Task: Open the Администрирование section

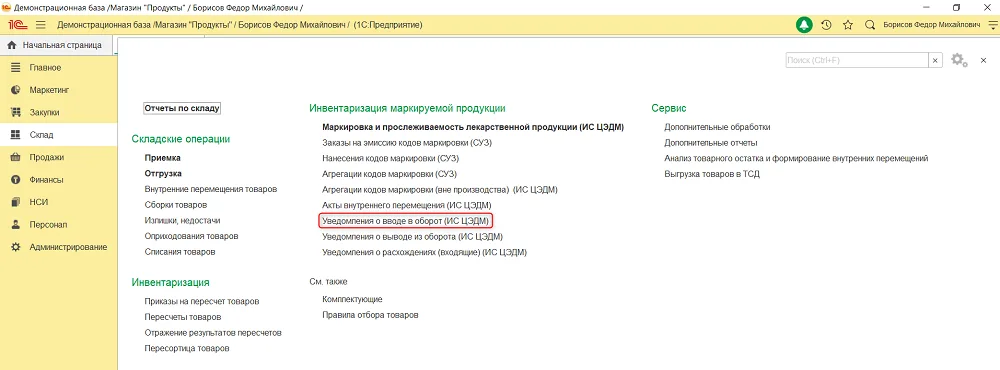Action: pos(59,247)
